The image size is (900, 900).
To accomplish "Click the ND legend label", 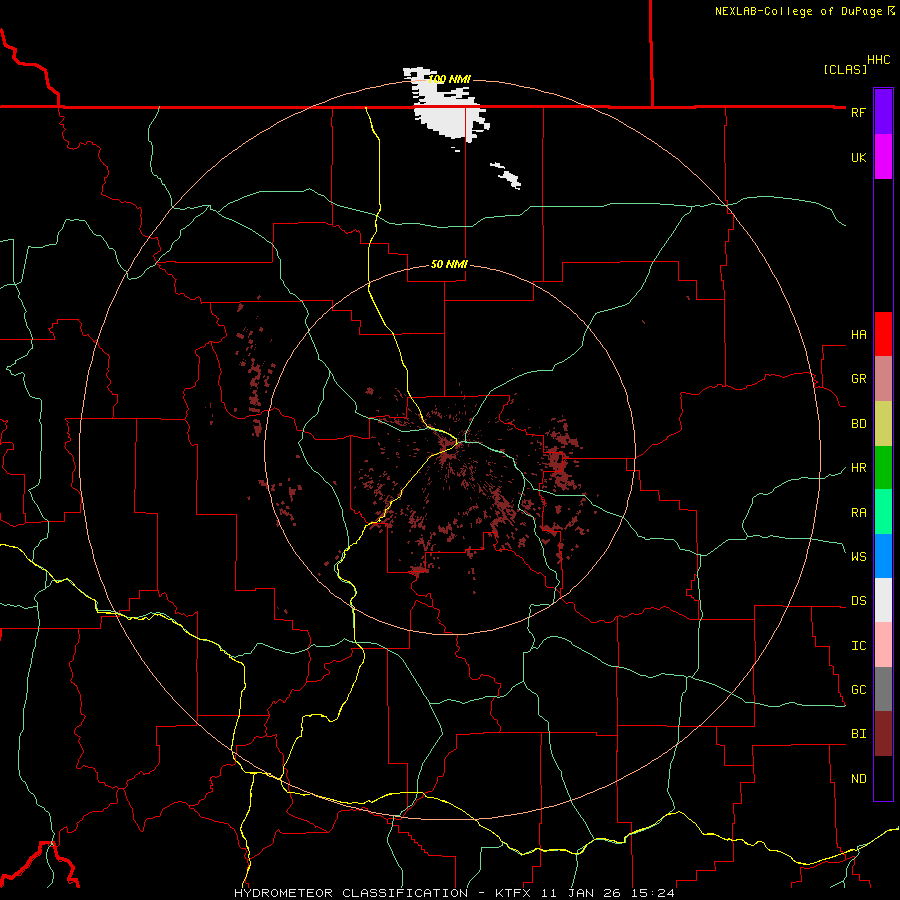I will (x=858, y=779).
